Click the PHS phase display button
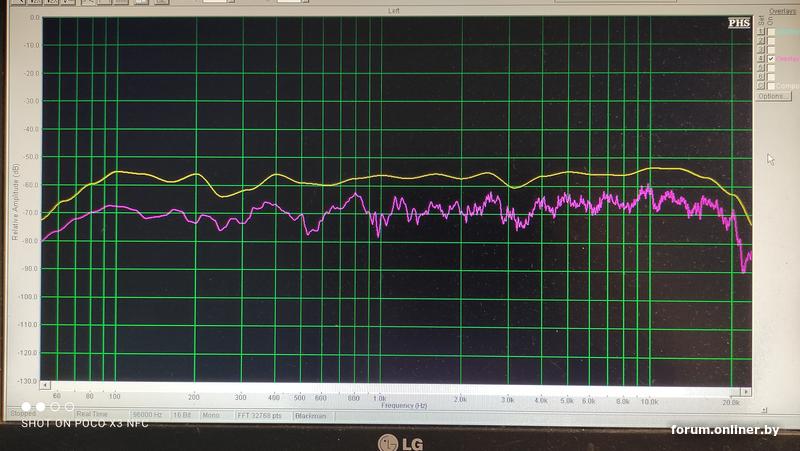This screenshot has height=451, width=800. (738, 23)
